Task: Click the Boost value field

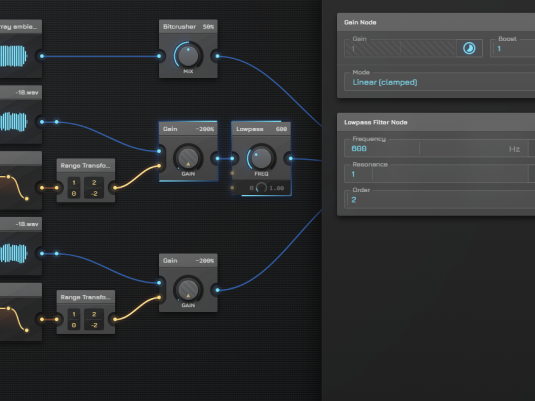Action: [512, 48]
